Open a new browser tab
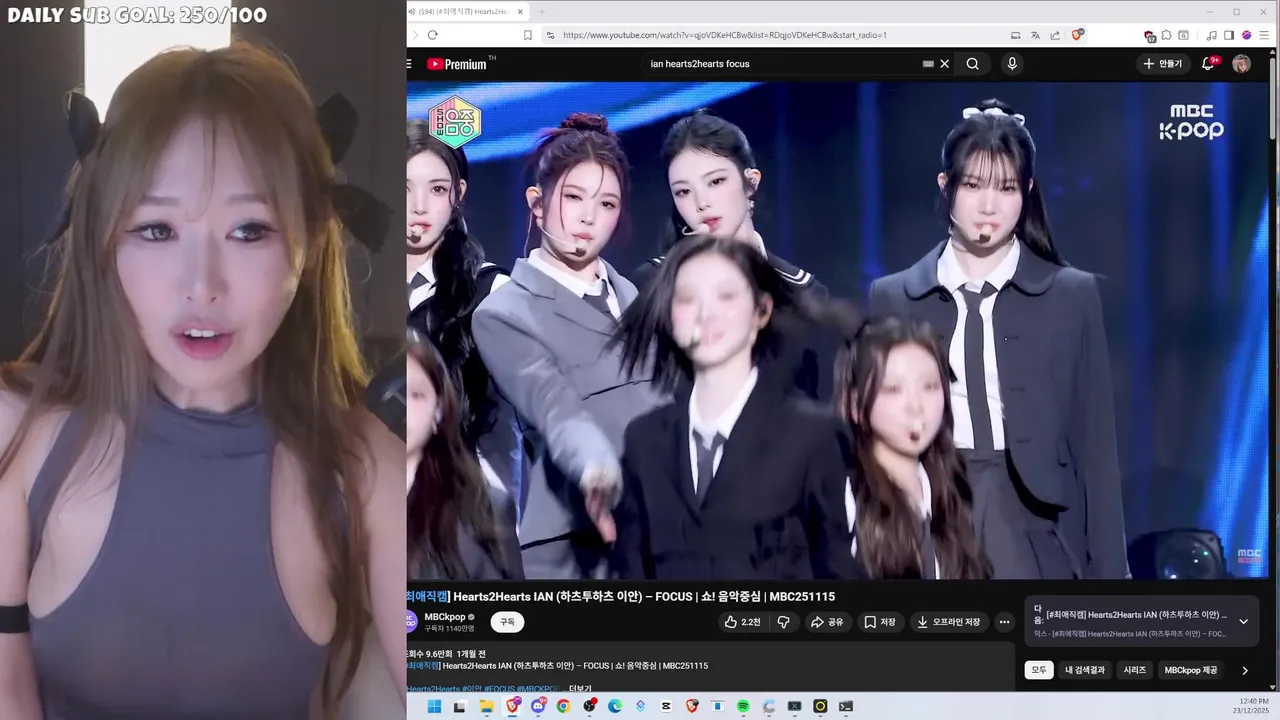This screenshot has height=720, width=1280. pyautogui.click(x=542, y=12)
